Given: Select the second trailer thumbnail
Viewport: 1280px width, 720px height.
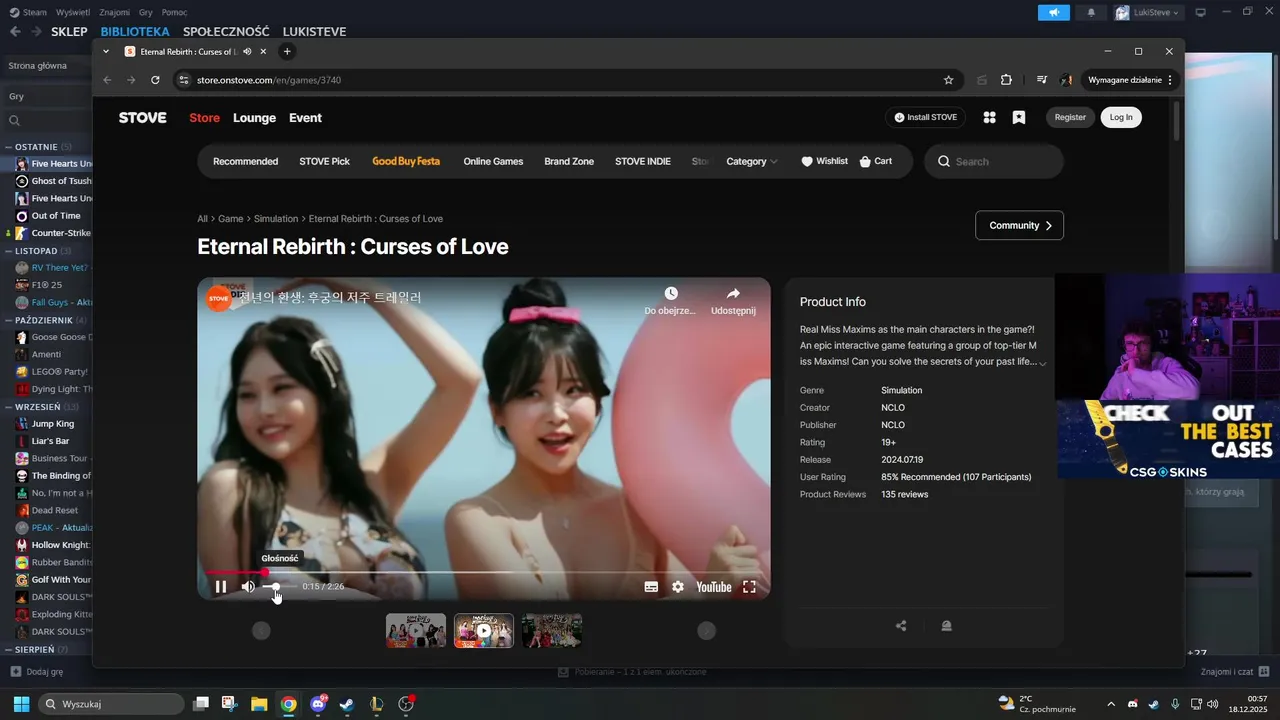Looking at the screenshot, I should [x=484, y=631].
